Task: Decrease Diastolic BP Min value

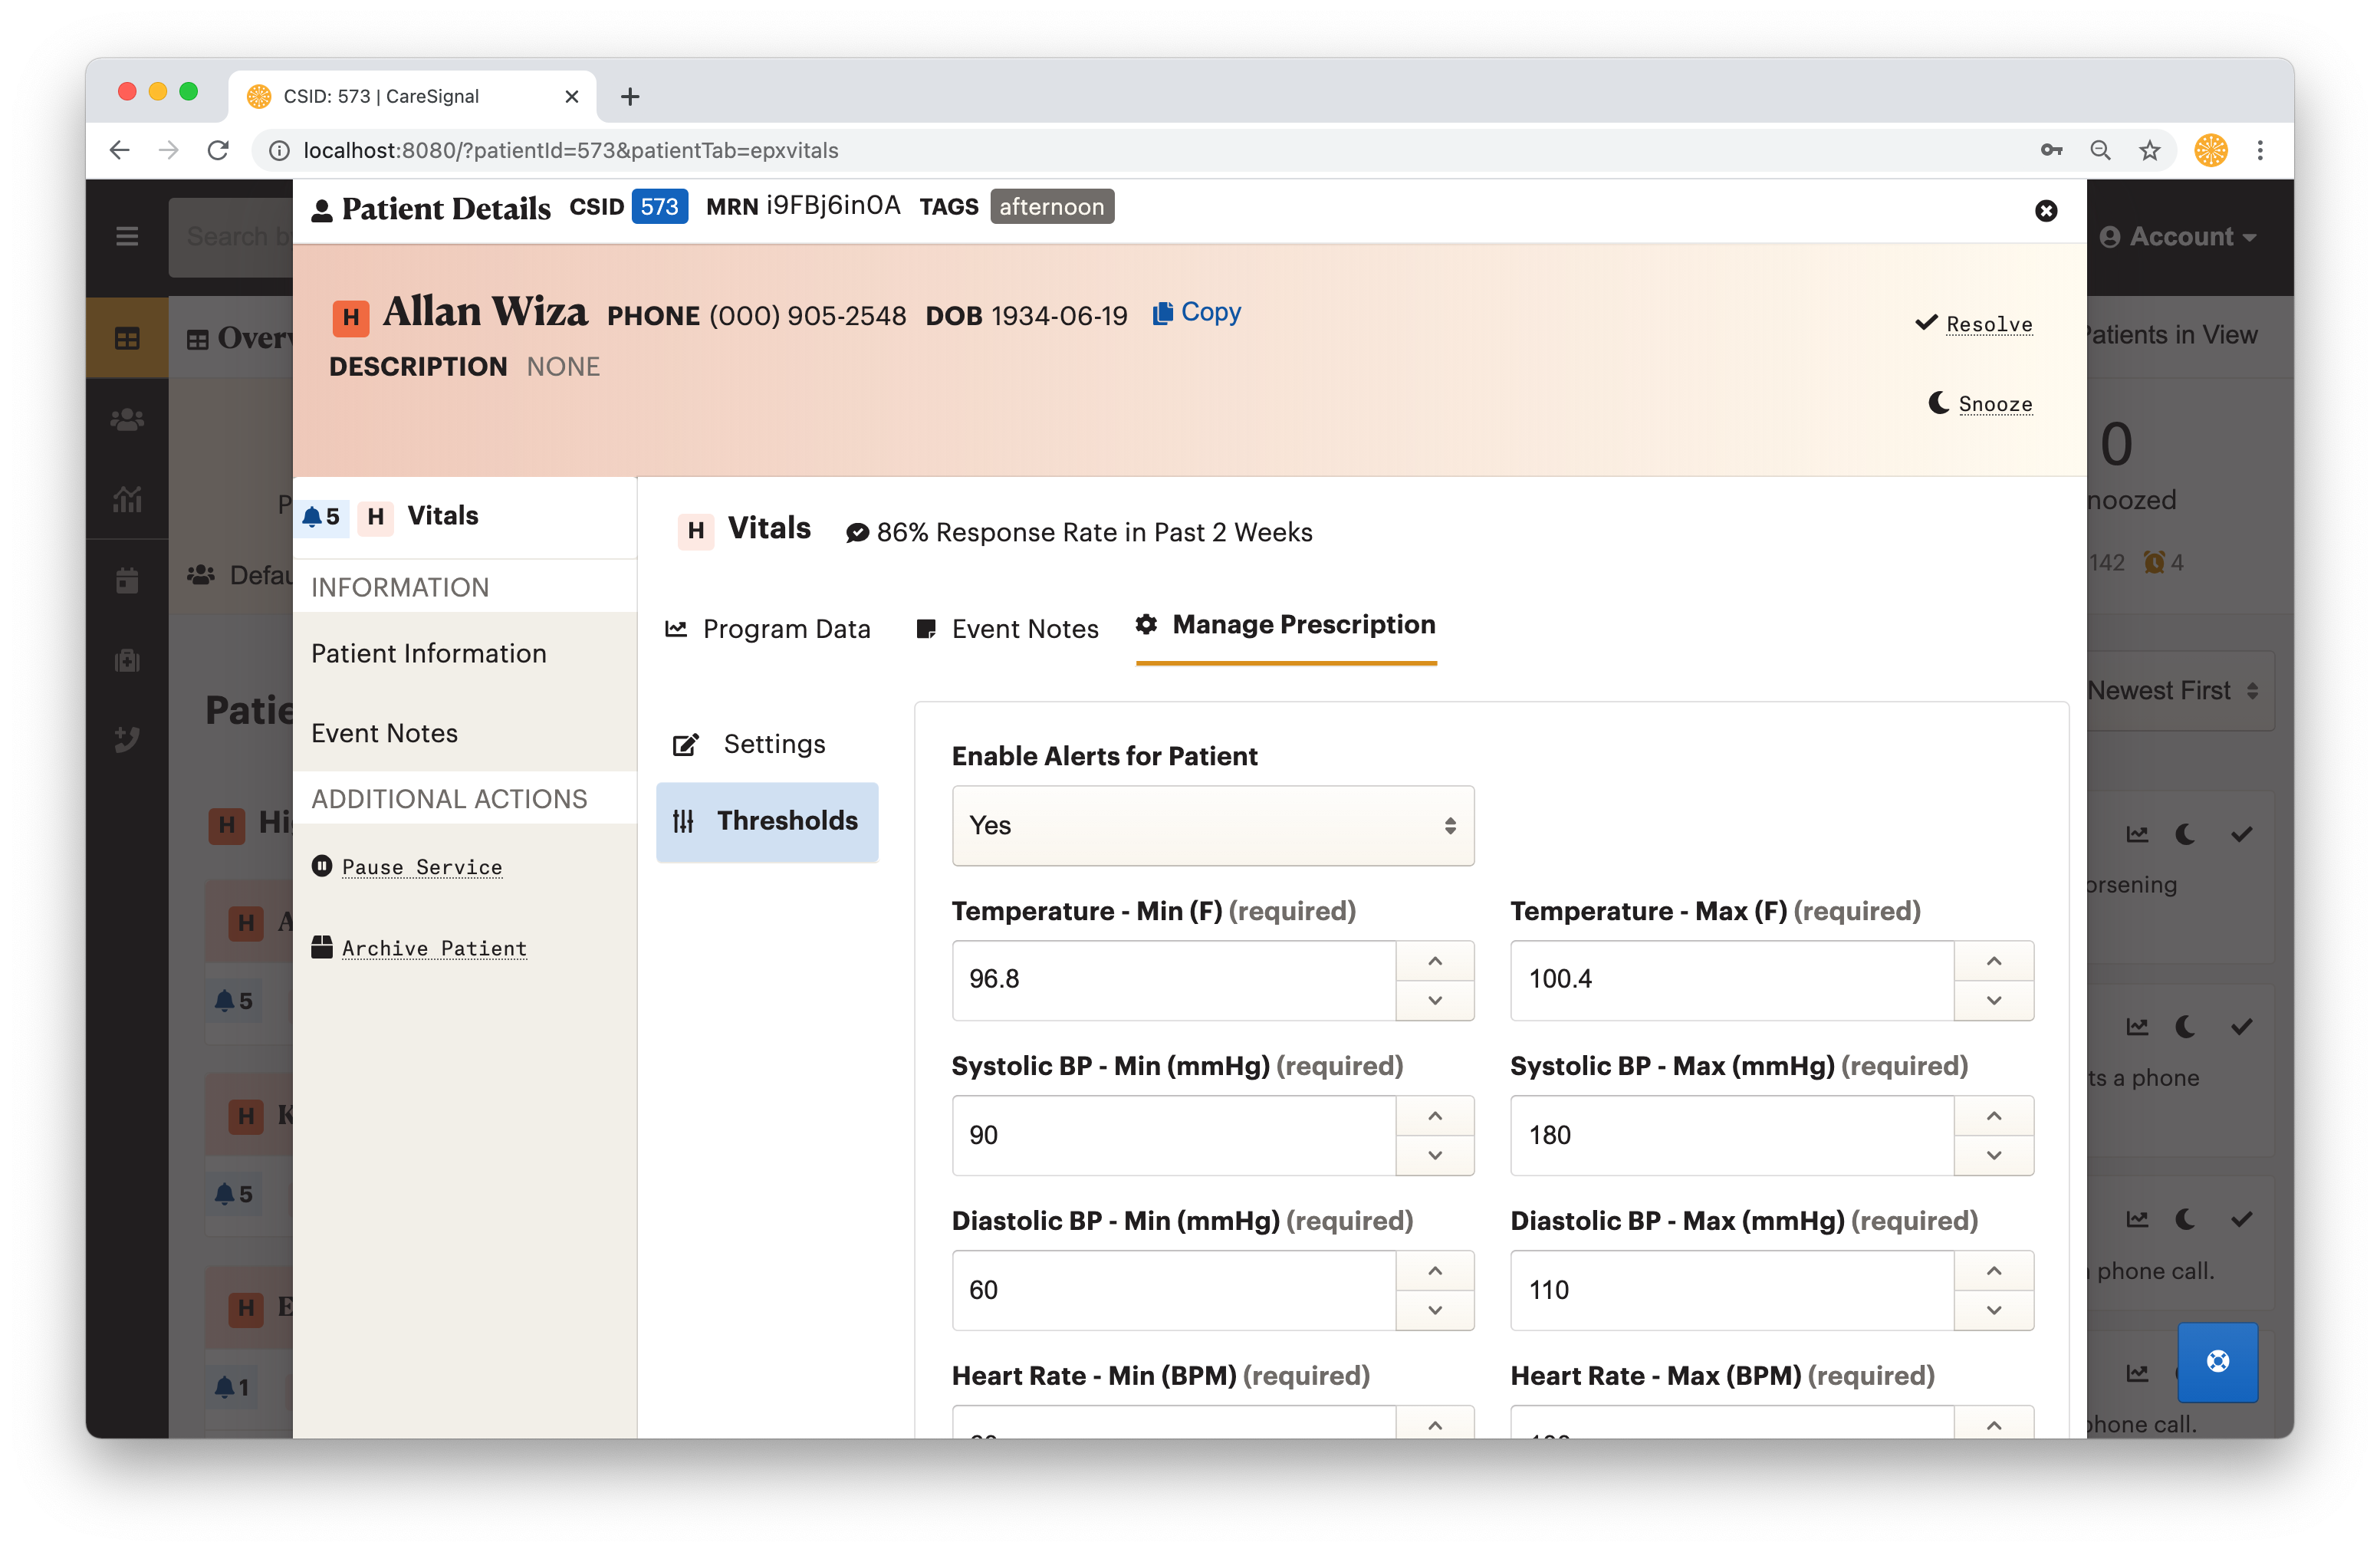Action: point(1435,1310)
